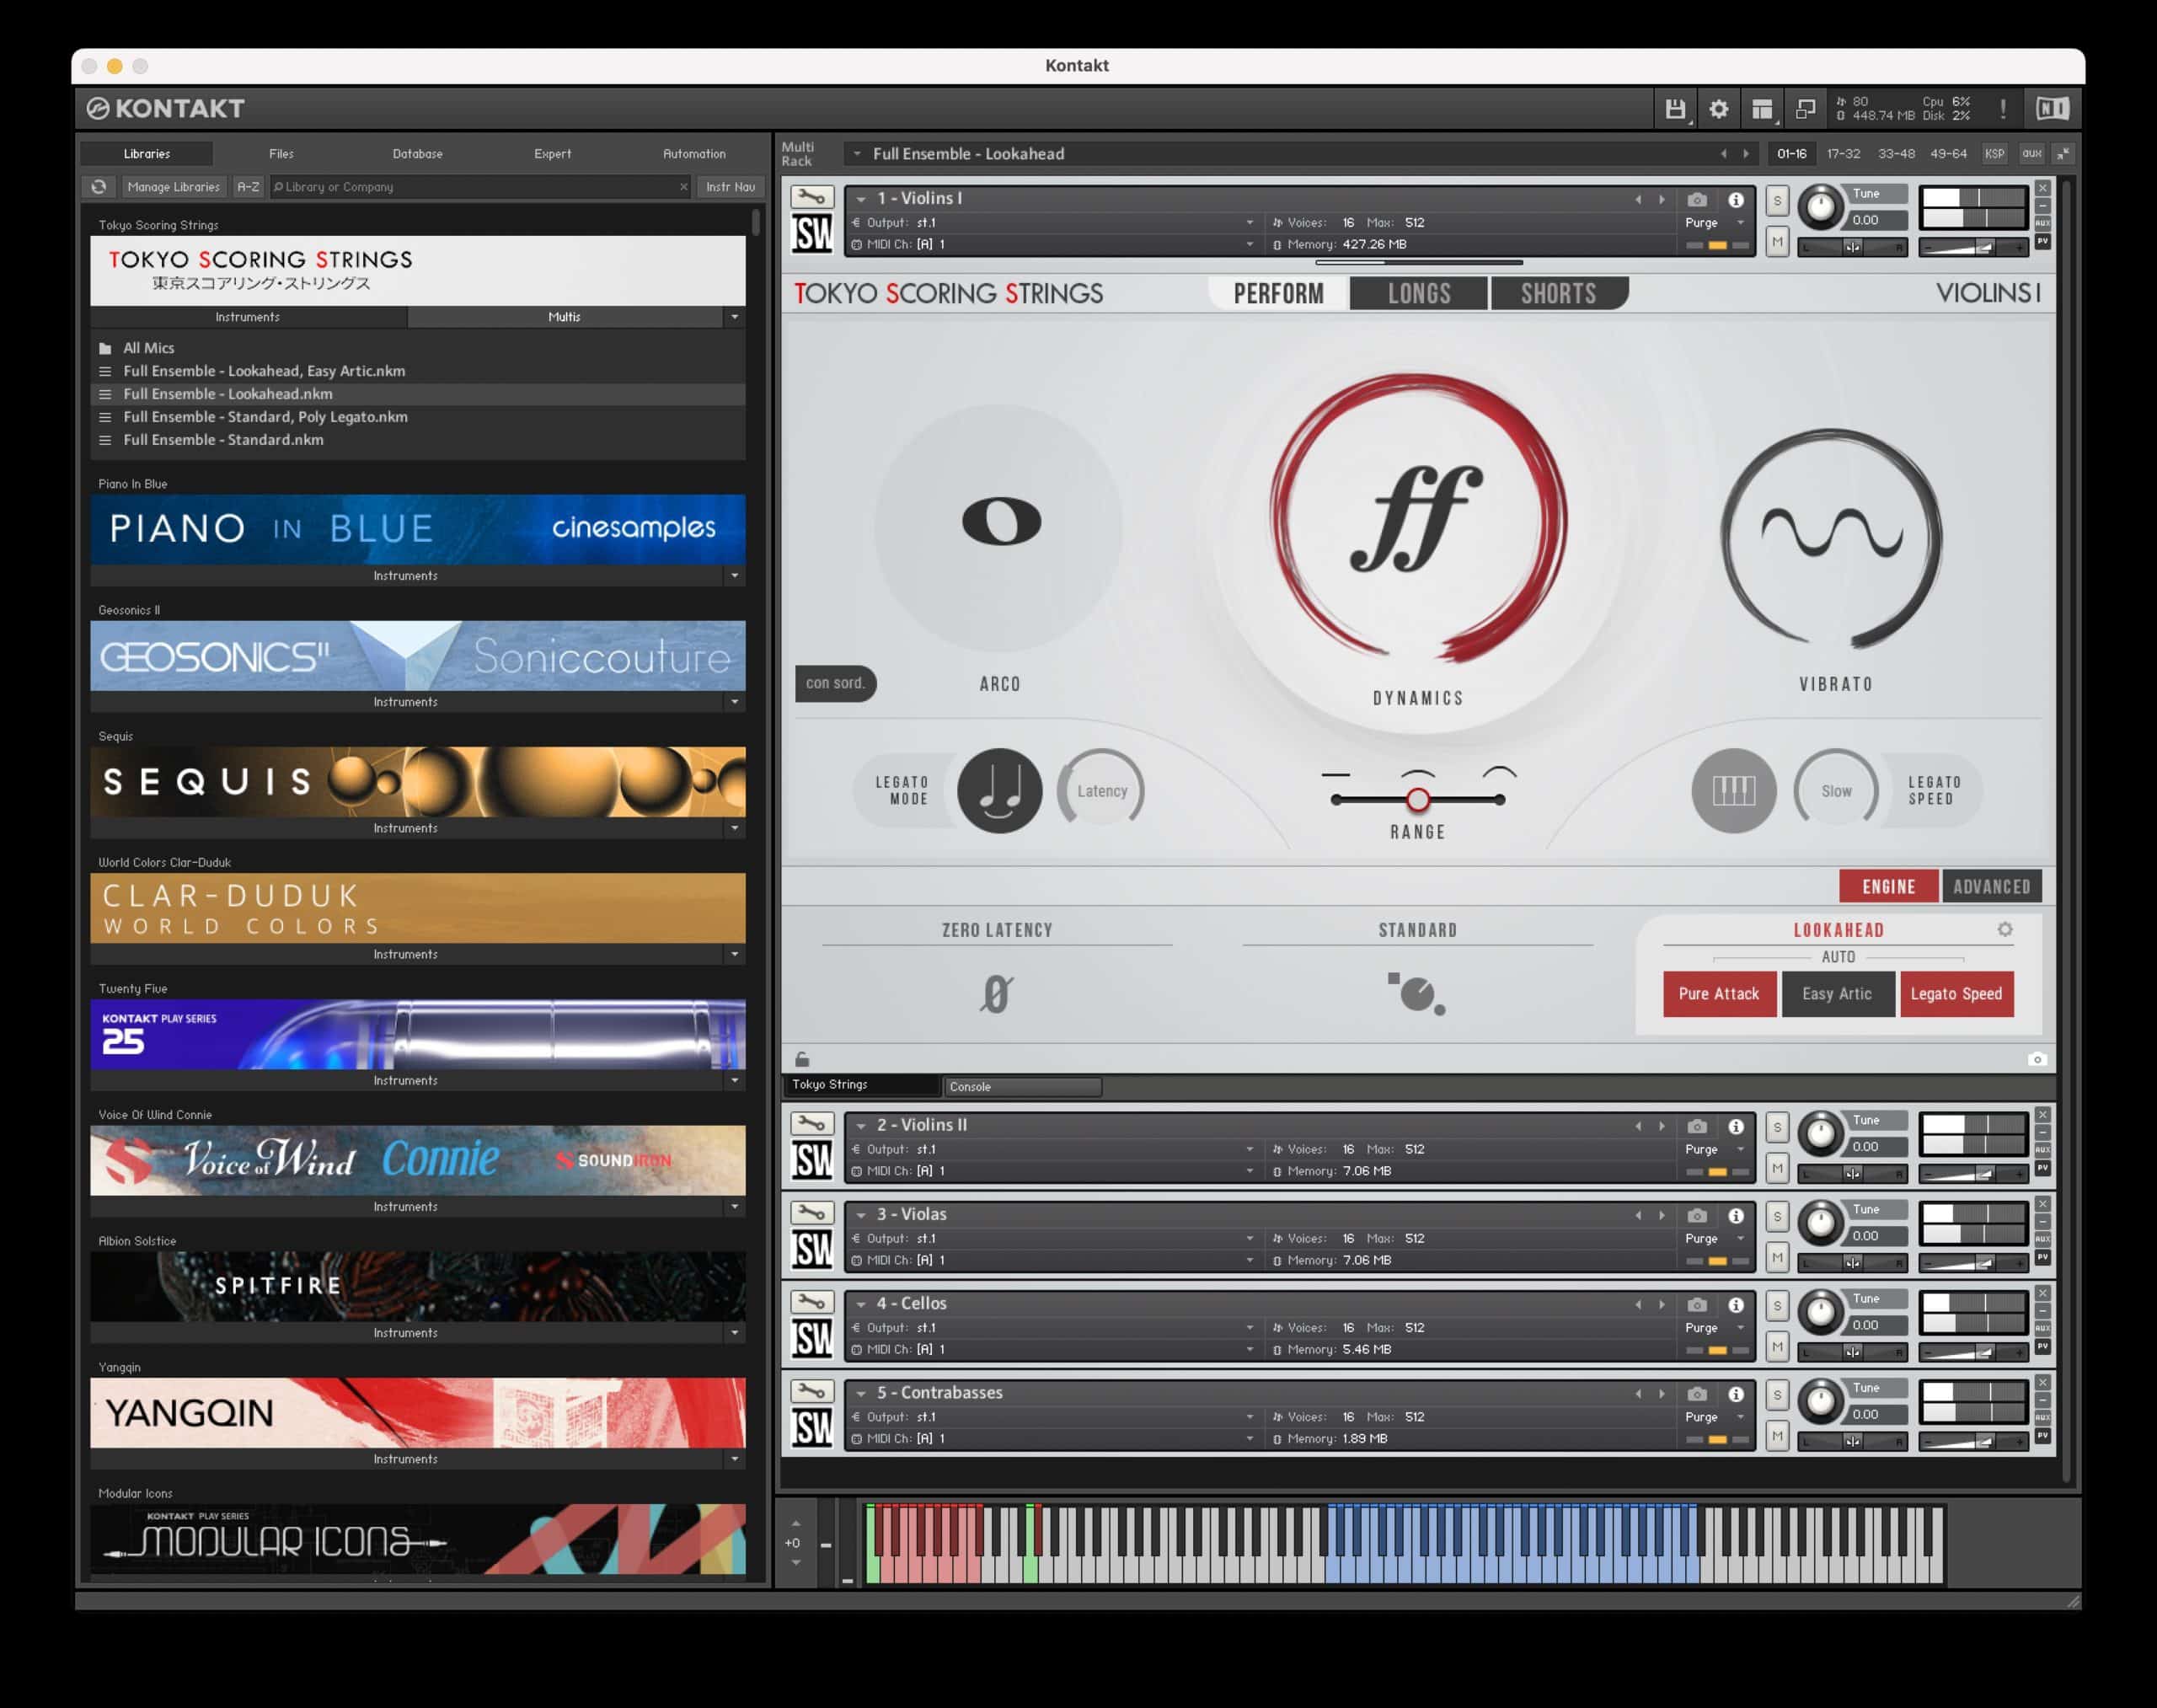Mute the Violins I instrument
Viewport: 2157px width, 1708px height.
point(1777,241)
